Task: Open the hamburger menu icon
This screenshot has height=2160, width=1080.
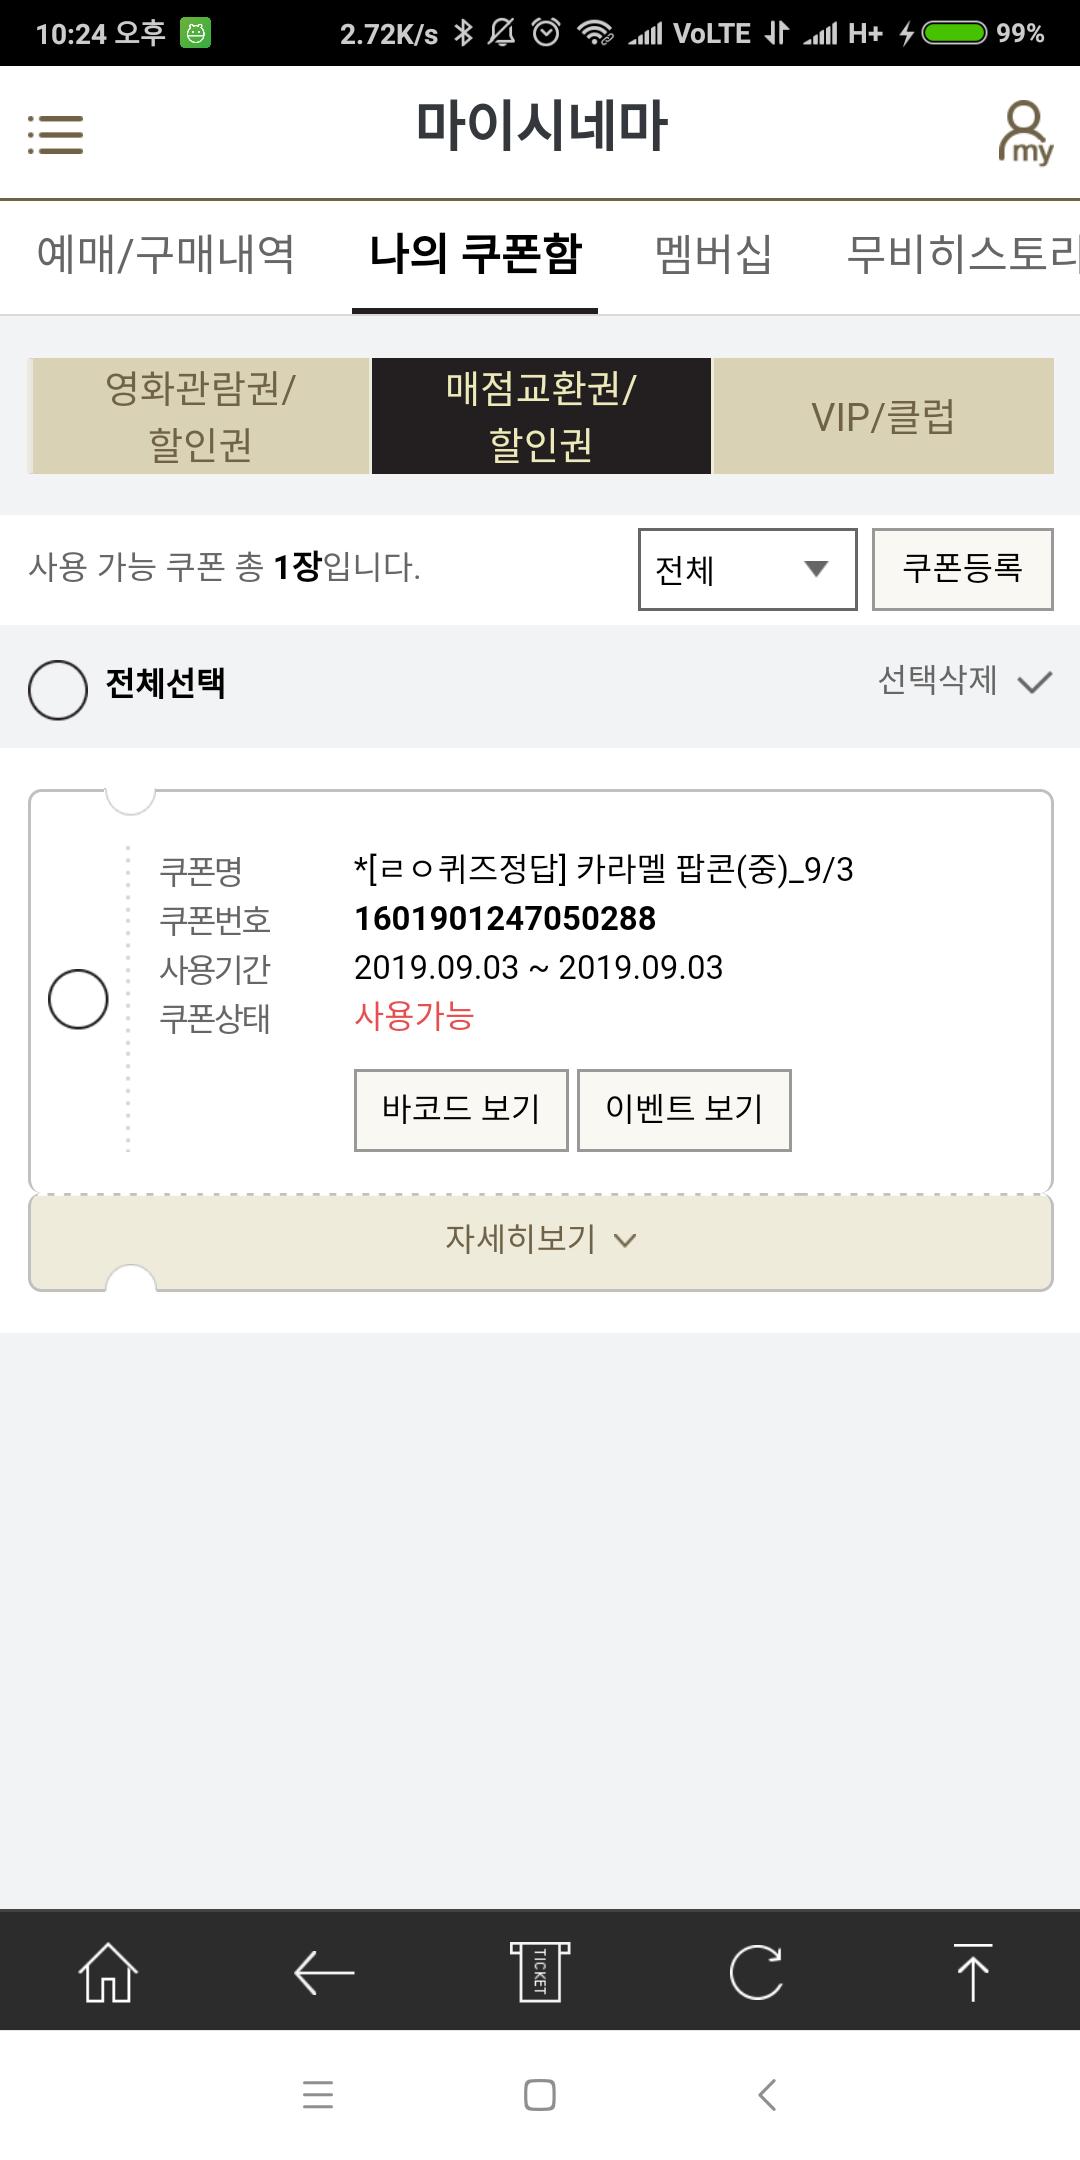Action: (55, 134)
